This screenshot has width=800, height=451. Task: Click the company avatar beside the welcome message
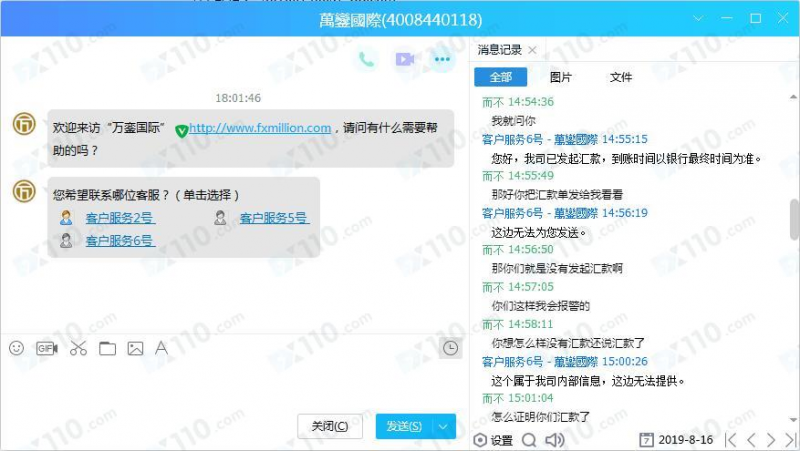(x=24, y=123)
